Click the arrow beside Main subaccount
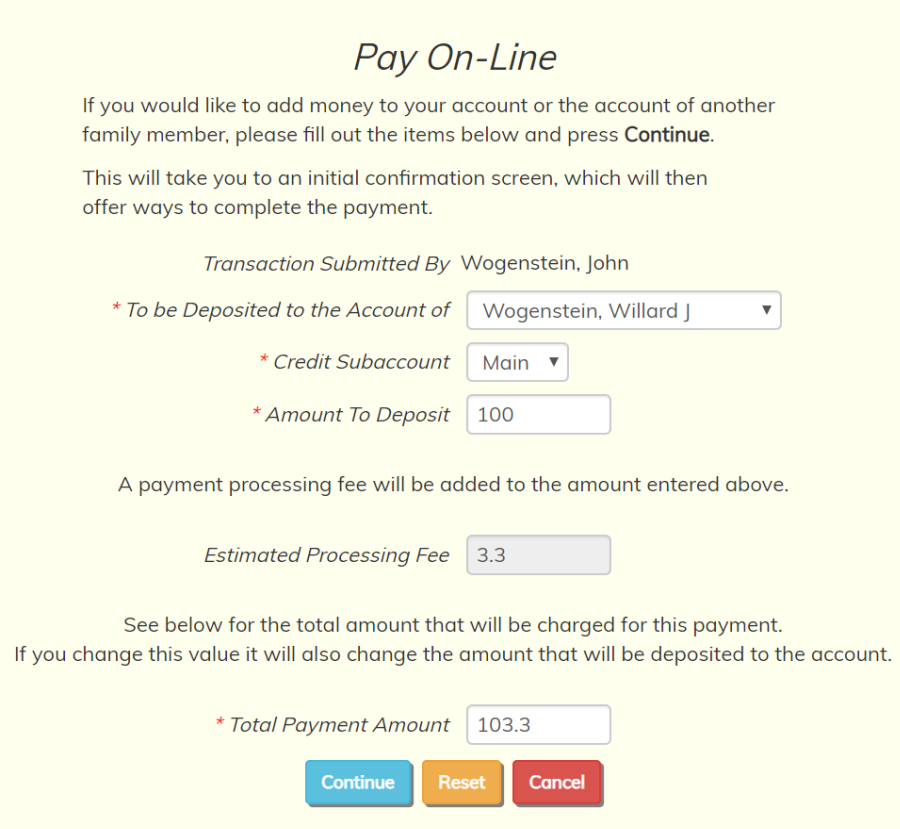This screenshot has height=829, width=900. (553, 362)
